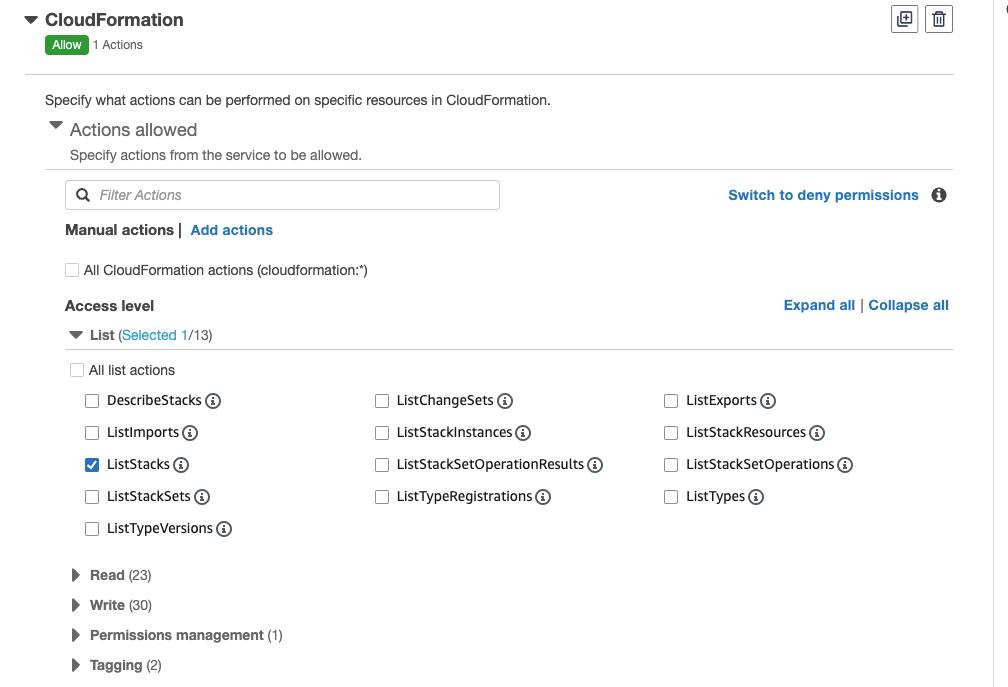Collapse the List access level section
The height and width of the screenshot is (687, 1008).
click(x=76, y=335)
